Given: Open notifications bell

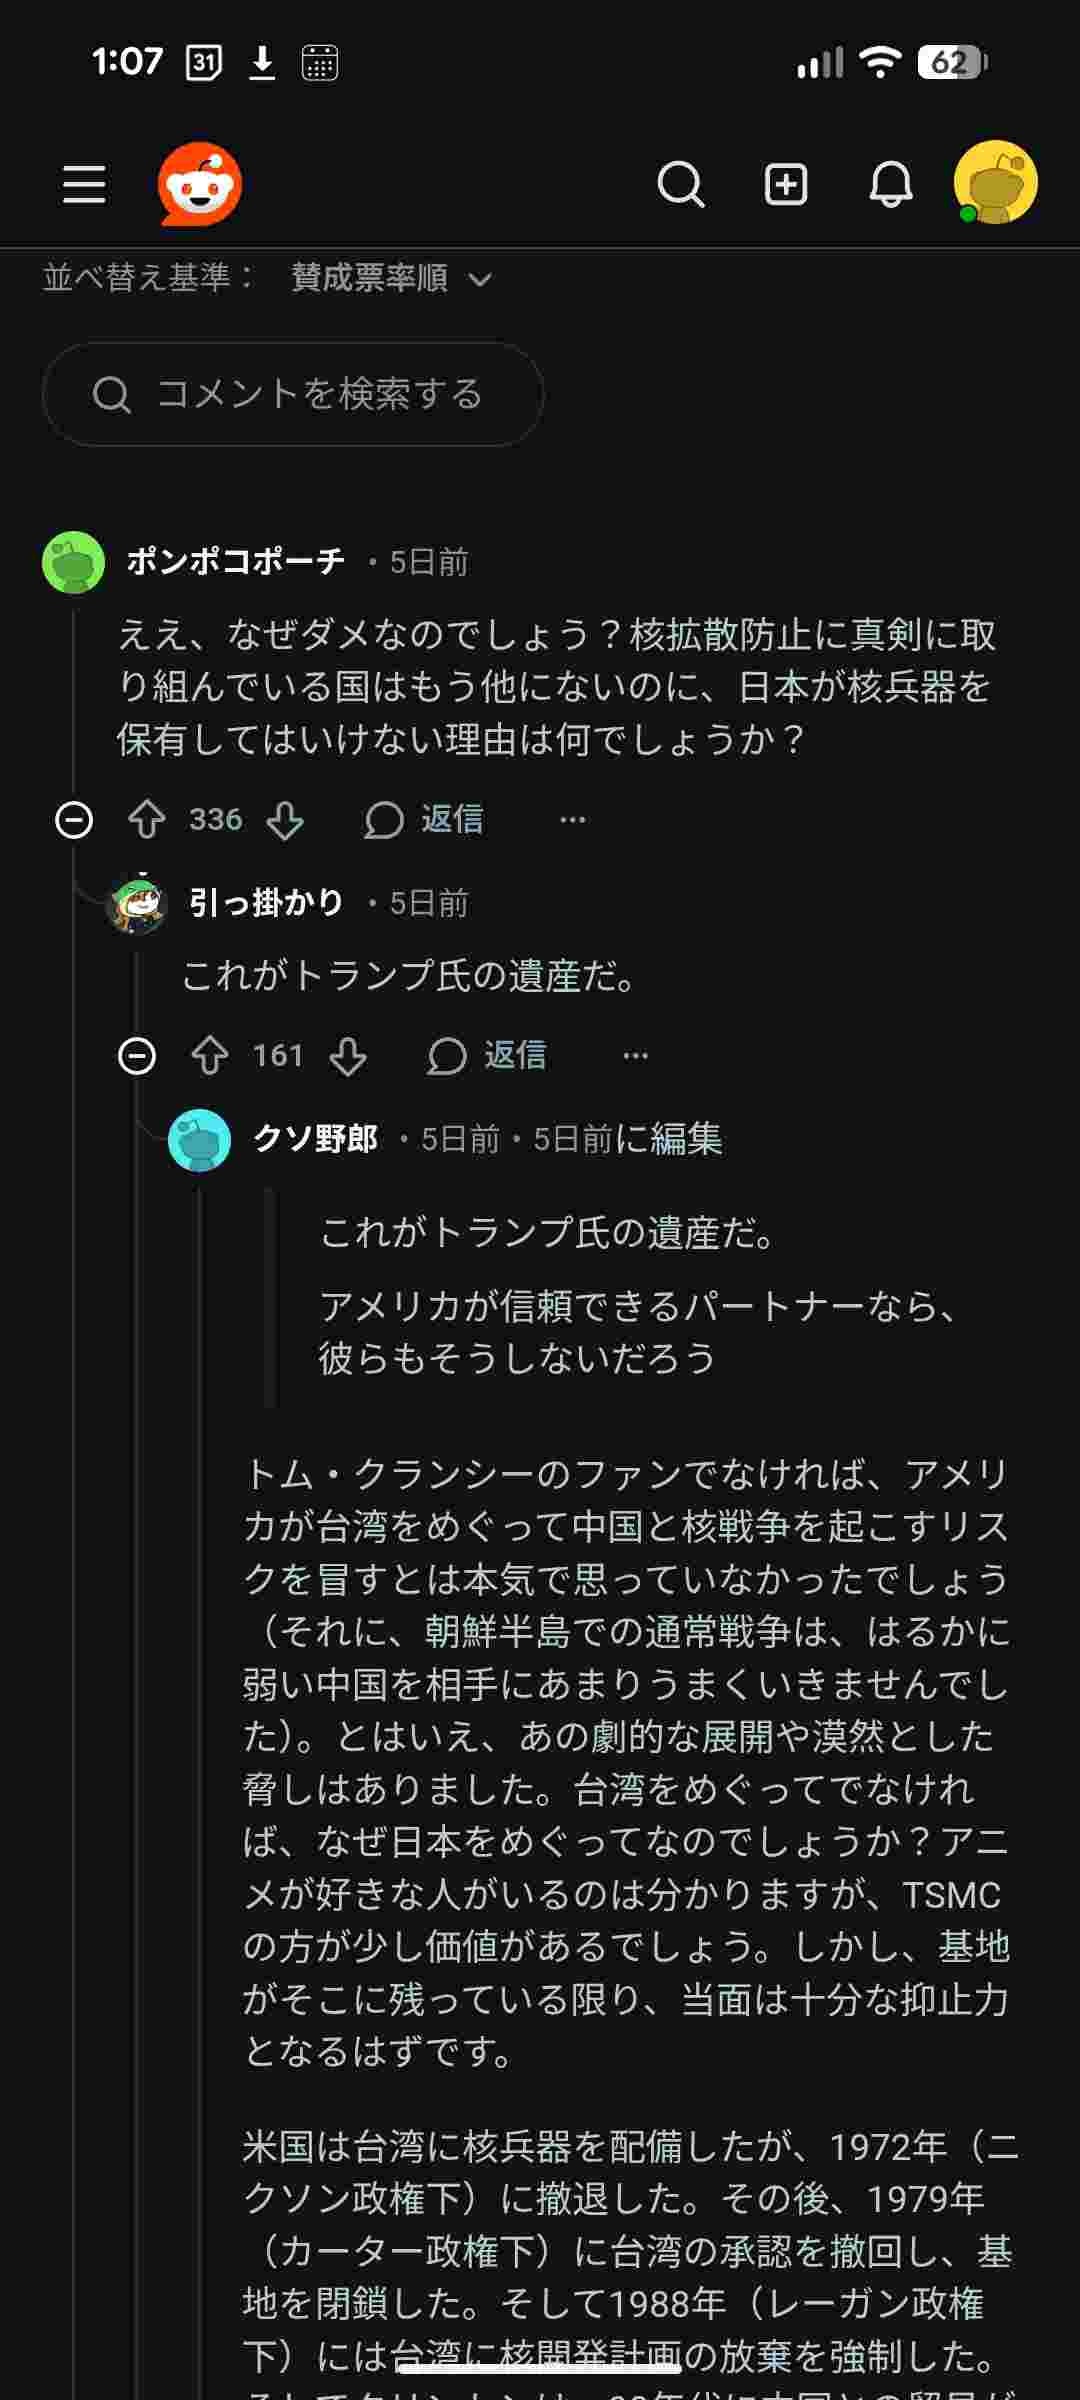Looking at the screenshot, I should coord(890,185).
